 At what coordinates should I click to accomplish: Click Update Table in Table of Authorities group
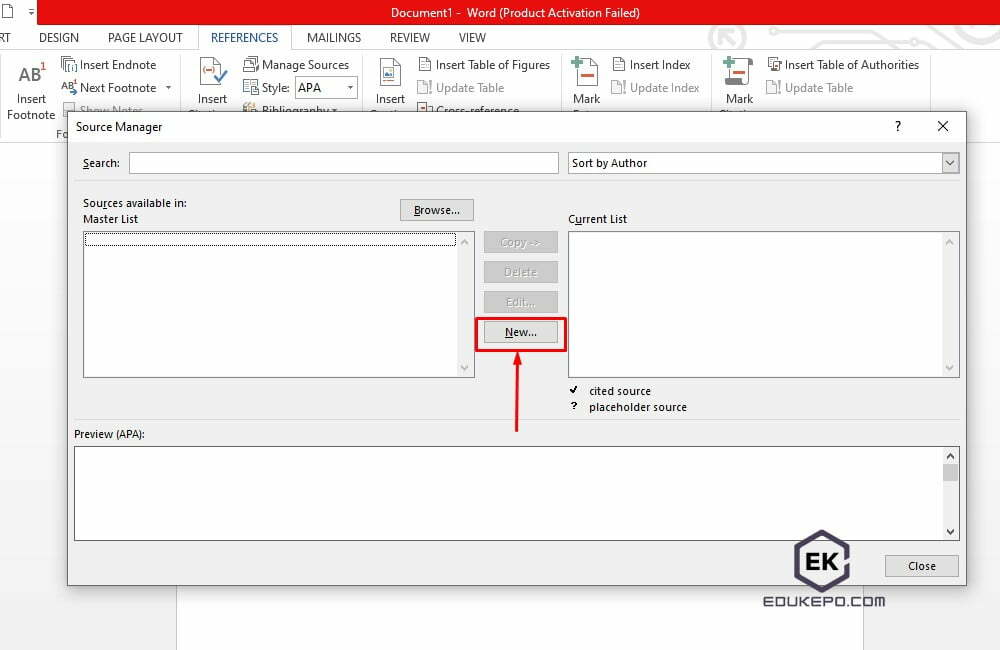pyautogui.click(x=810, y=87)
